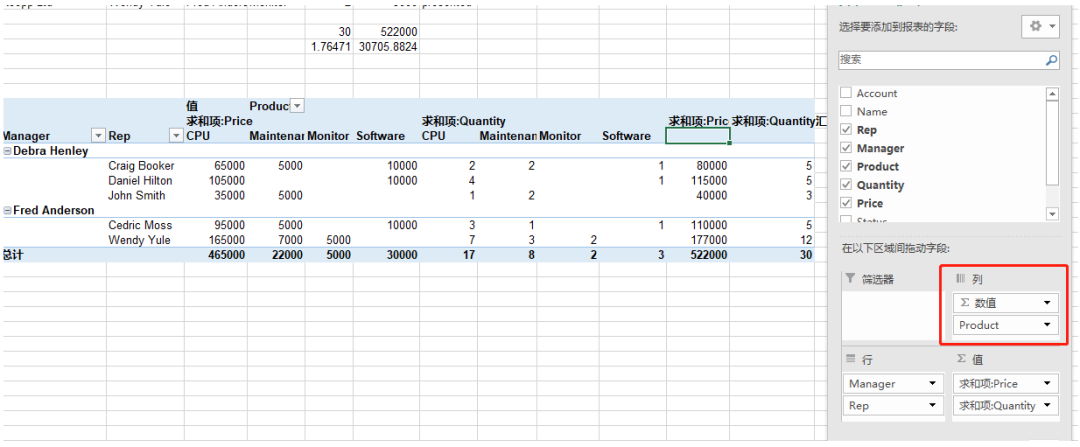Click the field list scrollbar up arrow
This screenshot has width=1080, height=447.
[x=1052, y=94]
